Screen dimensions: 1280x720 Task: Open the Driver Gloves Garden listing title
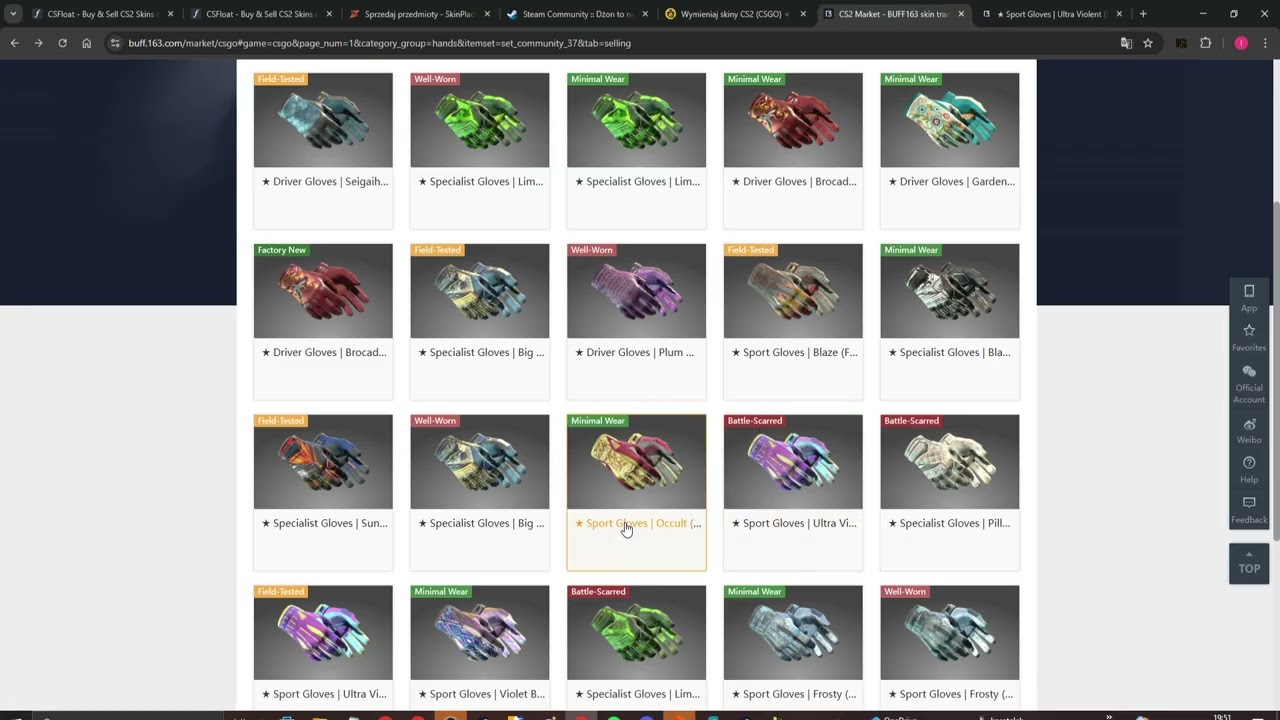pos(951,182)
